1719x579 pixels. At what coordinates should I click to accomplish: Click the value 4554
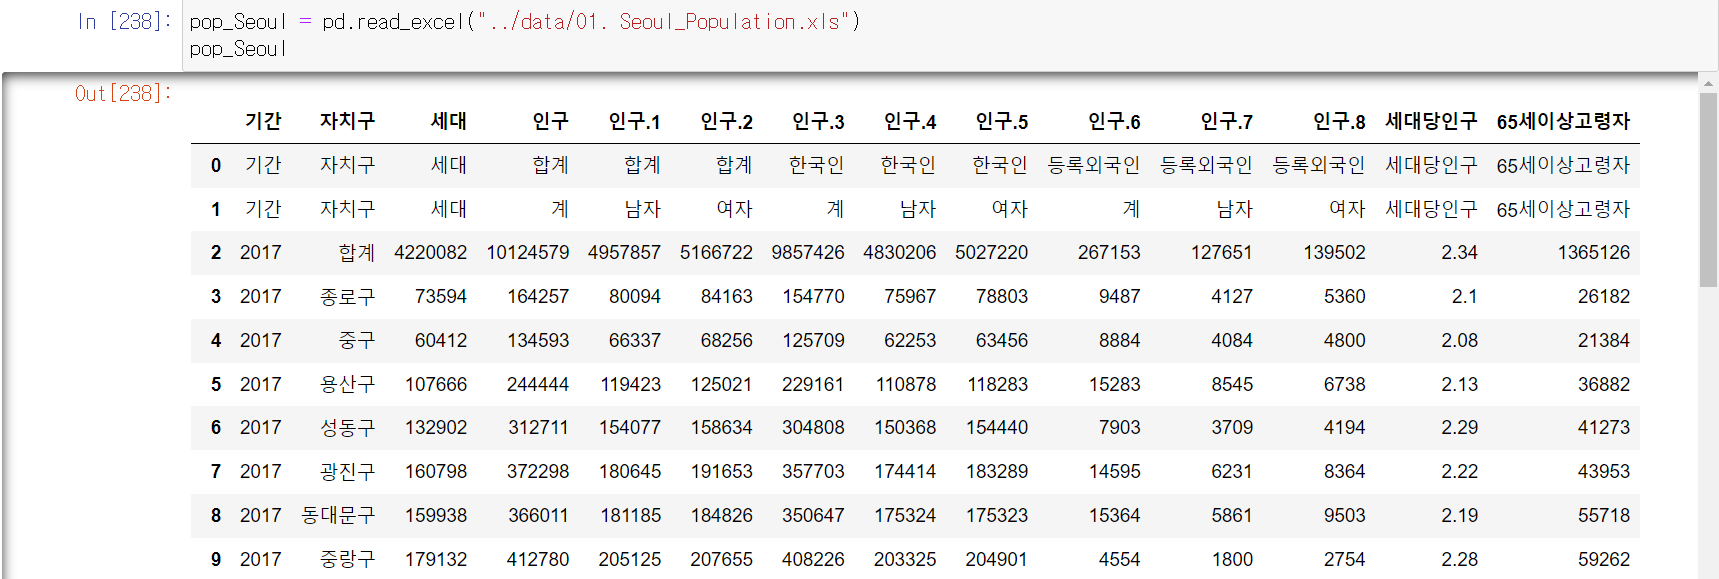[1120, 559]
